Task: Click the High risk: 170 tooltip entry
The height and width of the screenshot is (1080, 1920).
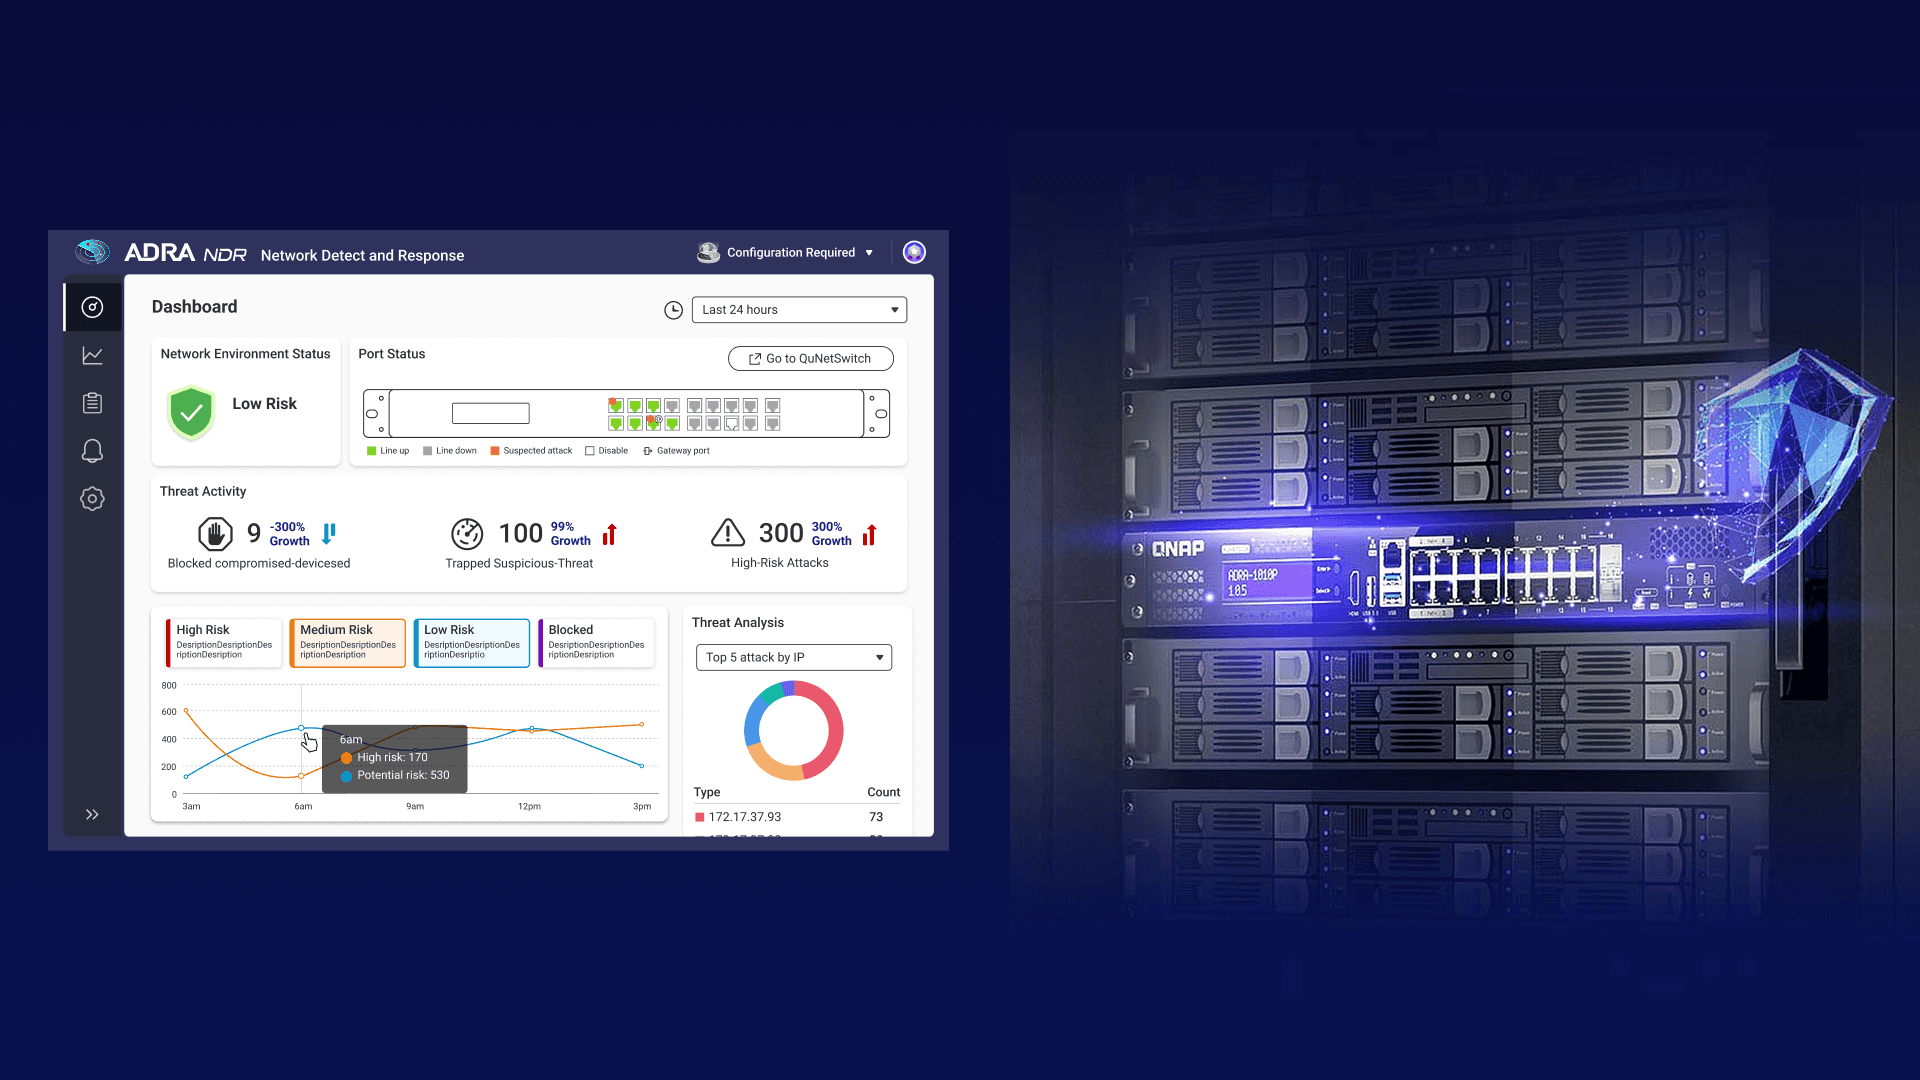Action: (385, 757)
